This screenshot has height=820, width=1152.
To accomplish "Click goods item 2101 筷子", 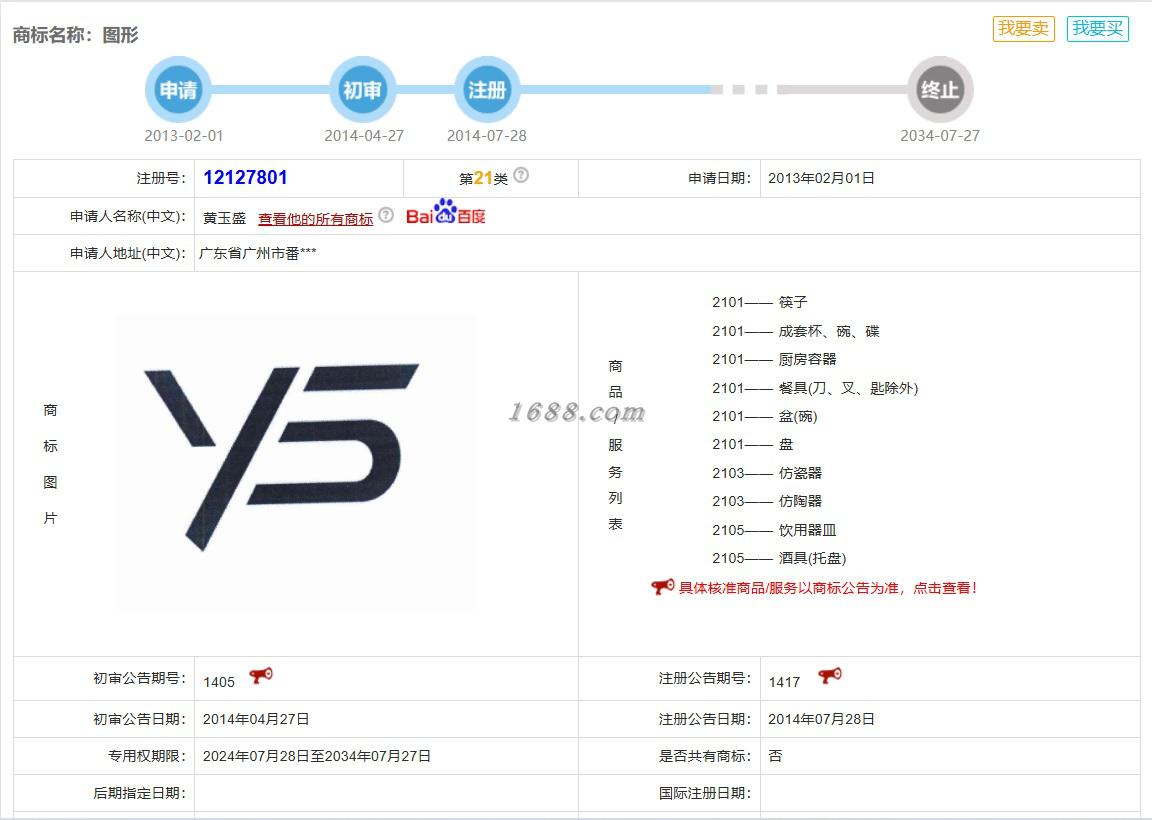I will (760, 302).
